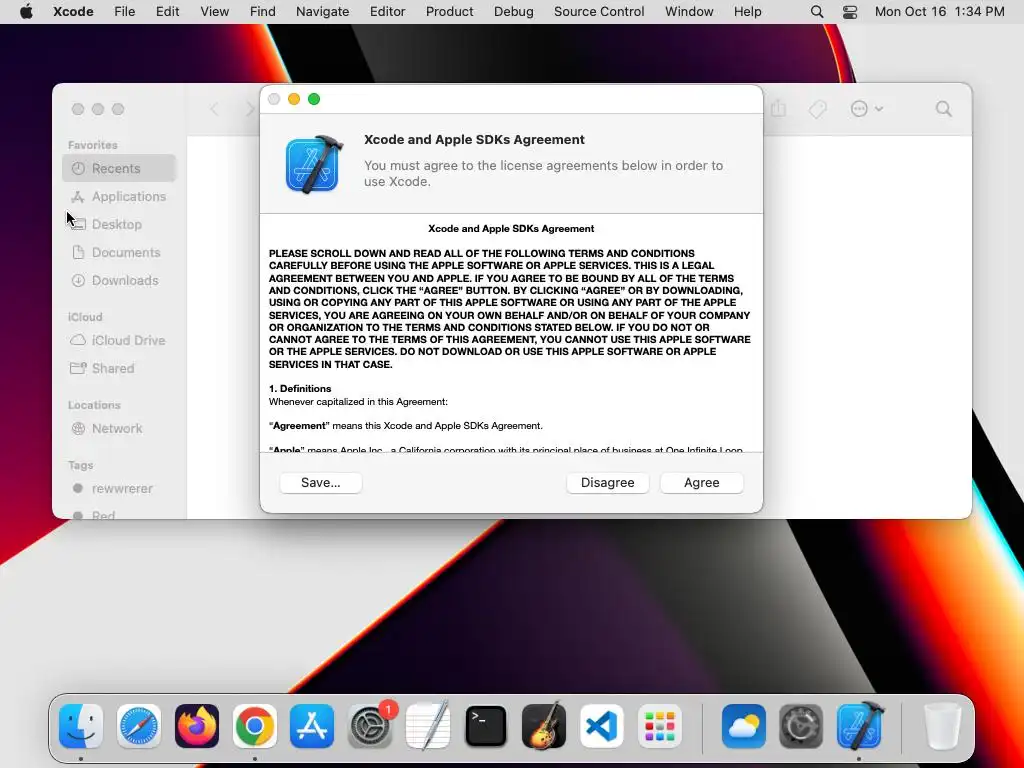Click the Finder tag icon
This screenshot has height=768, width=1024.
coord(818,109)
